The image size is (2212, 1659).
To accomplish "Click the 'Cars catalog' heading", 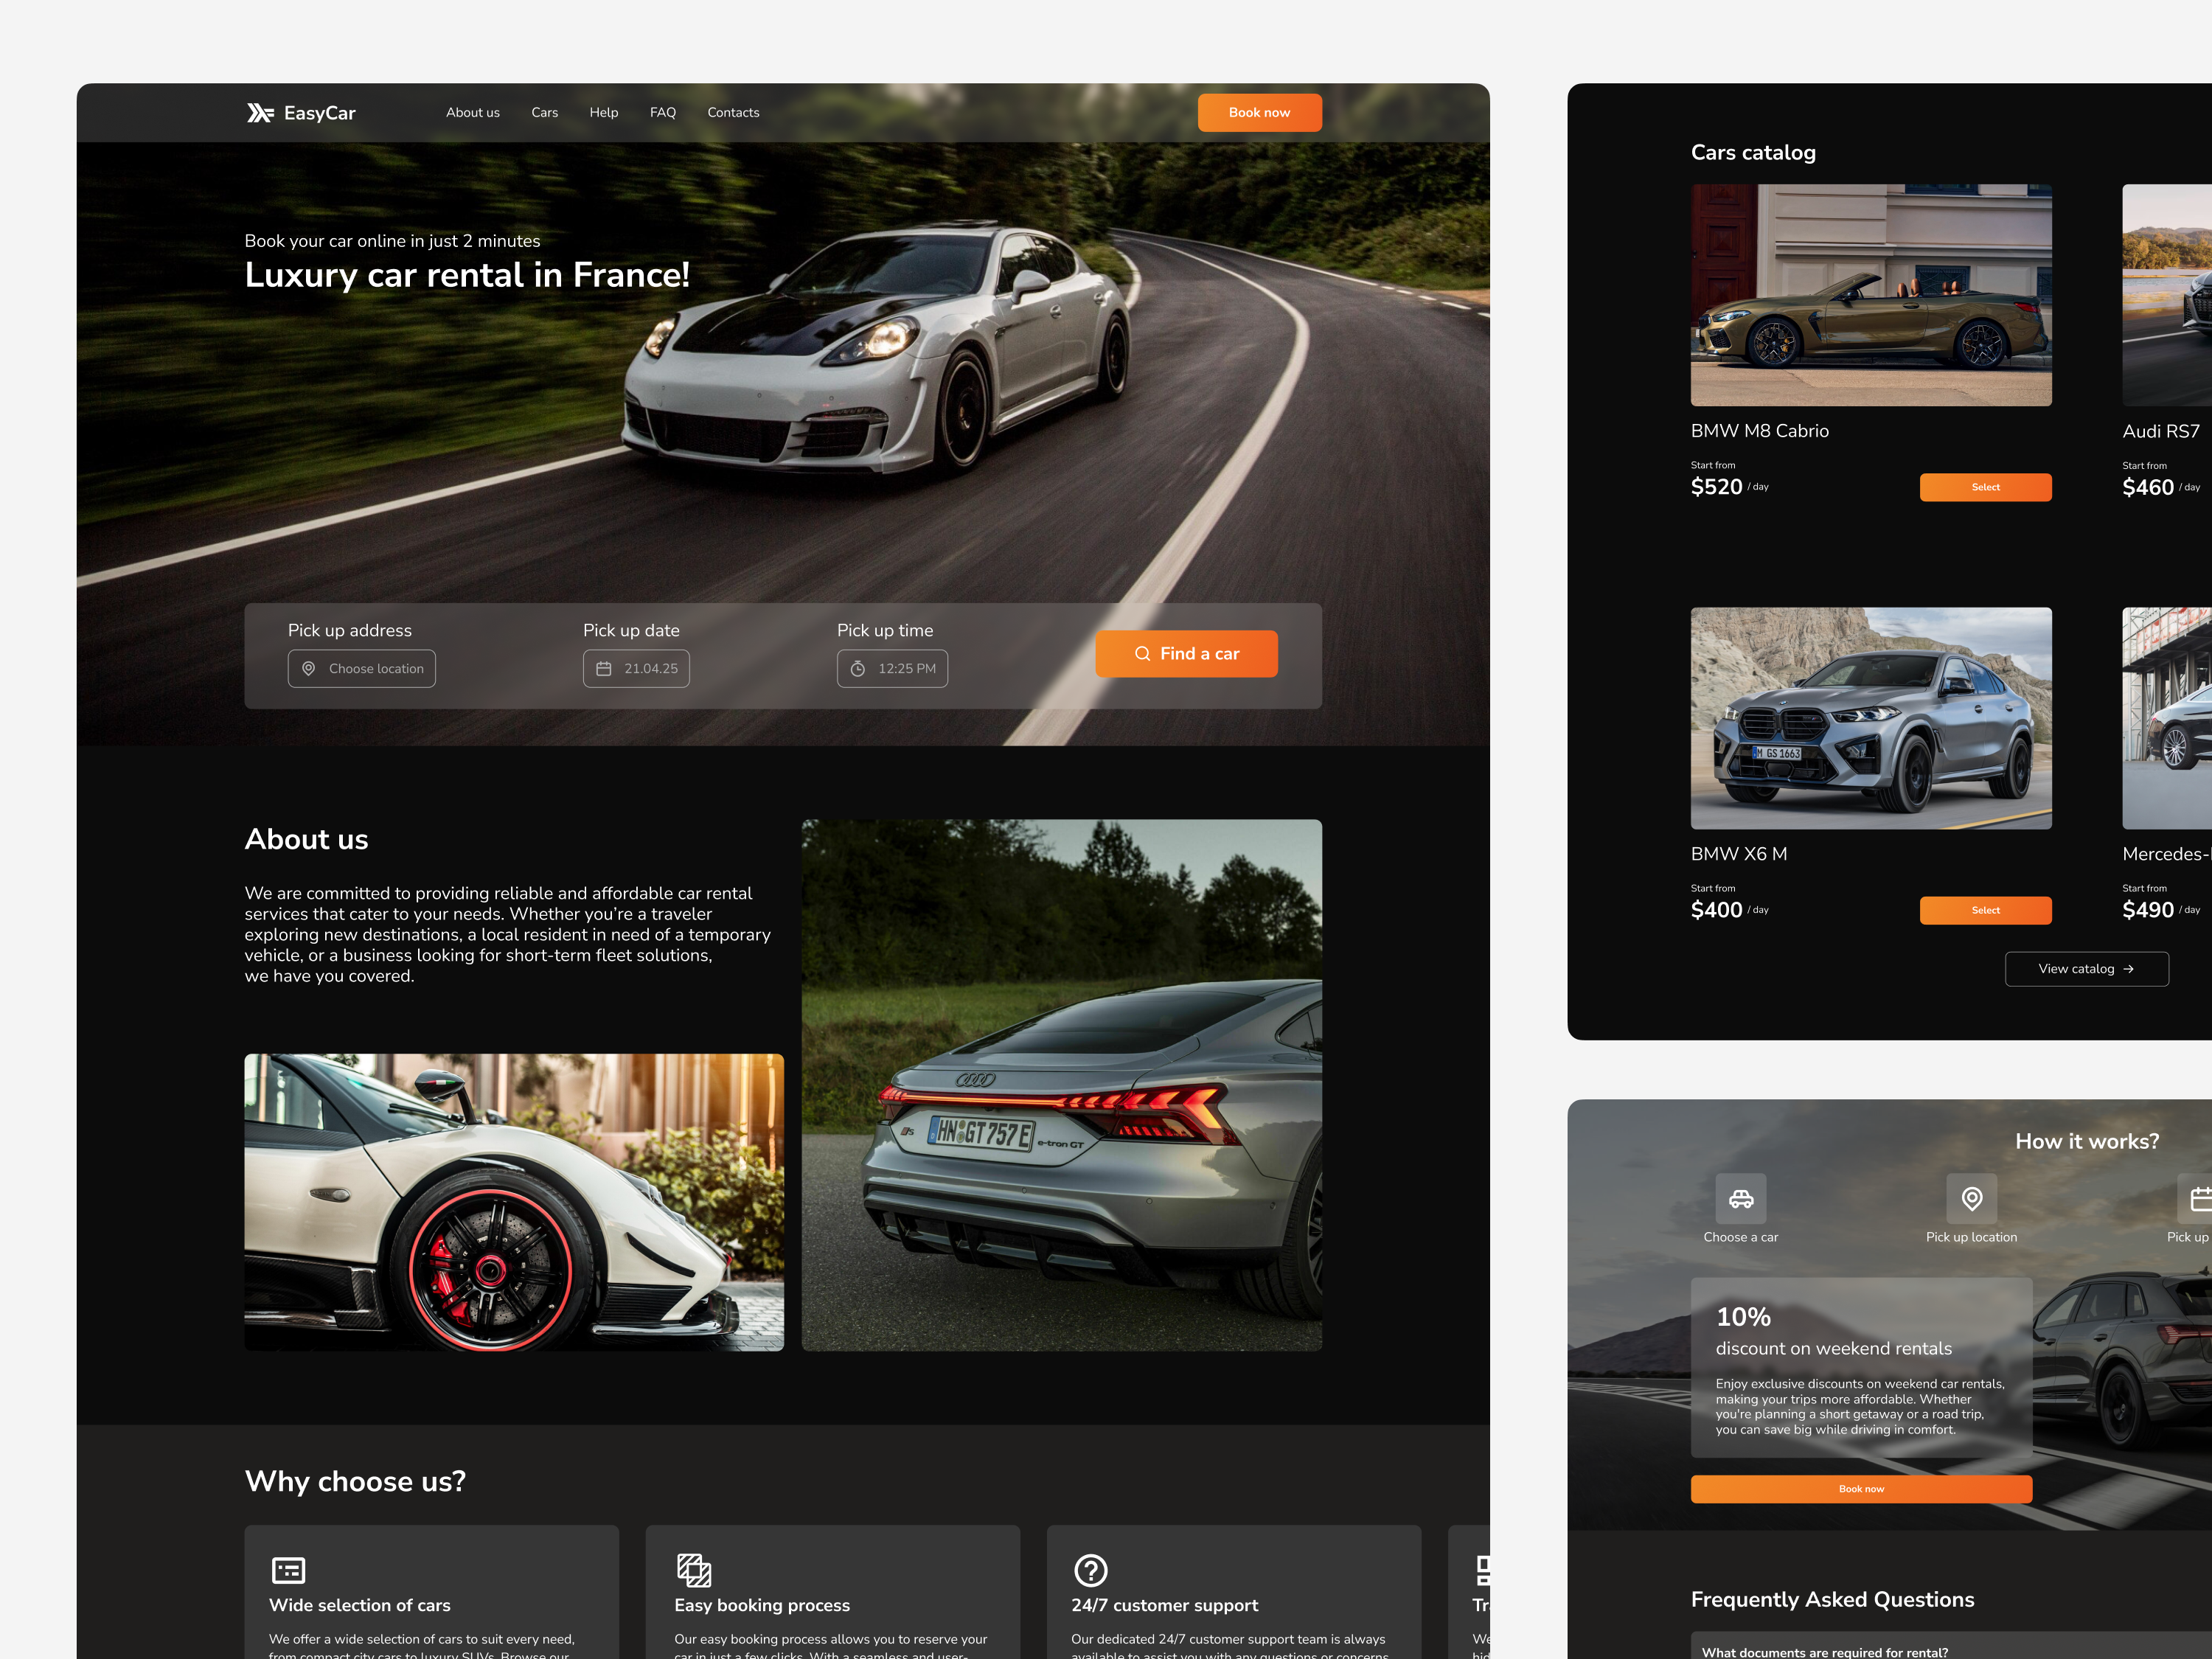I will click(x=1753, y=152).
